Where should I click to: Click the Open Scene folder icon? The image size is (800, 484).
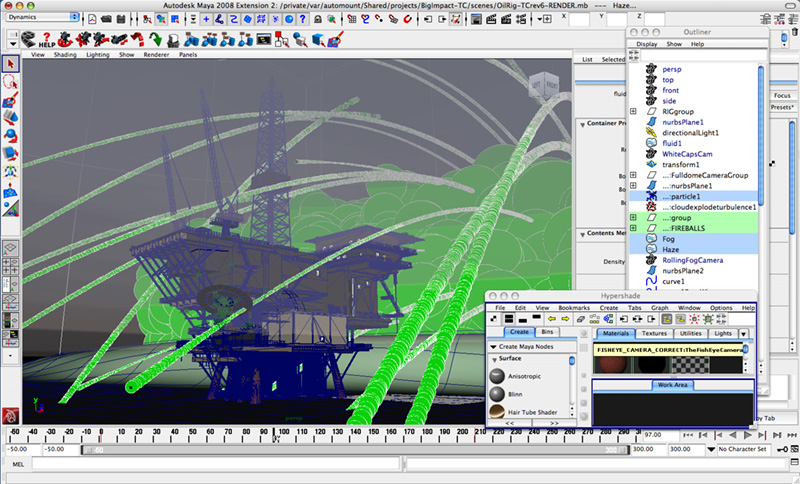point(106,19)
